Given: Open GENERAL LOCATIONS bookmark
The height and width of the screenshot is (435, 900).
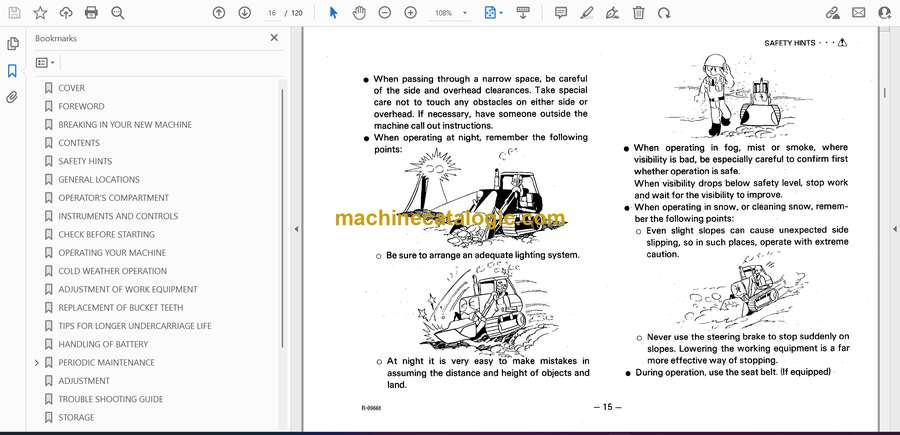Looking at the screenshot, I should pos(99,180).
